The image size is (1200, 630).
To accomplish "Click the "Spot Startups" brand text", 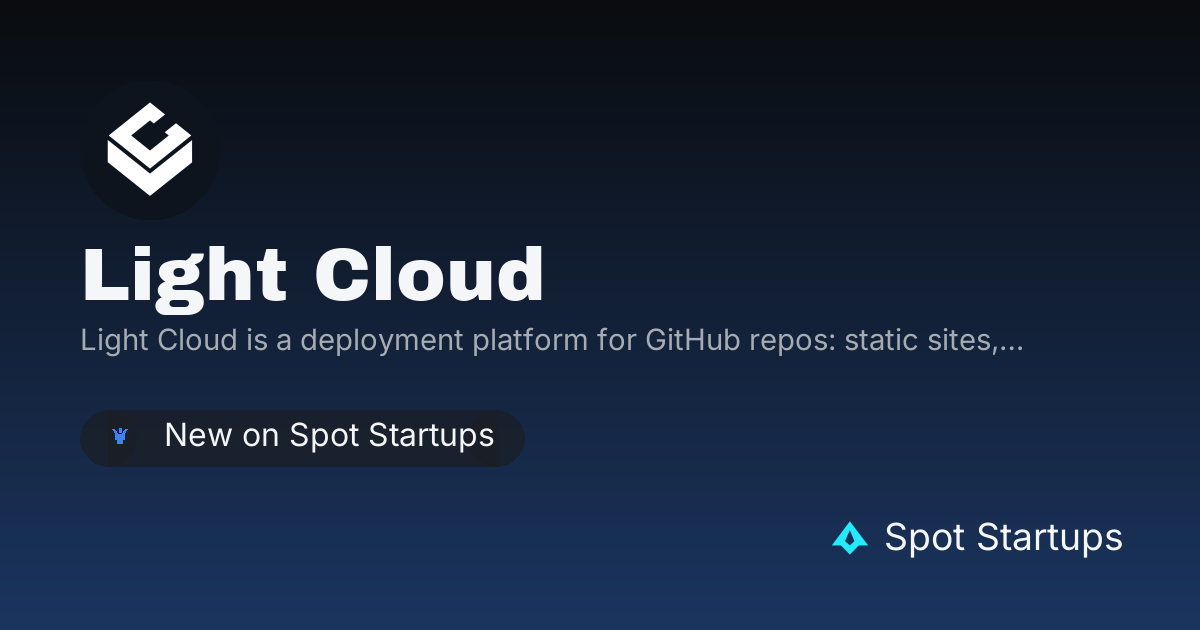I will click(1003, 538).
